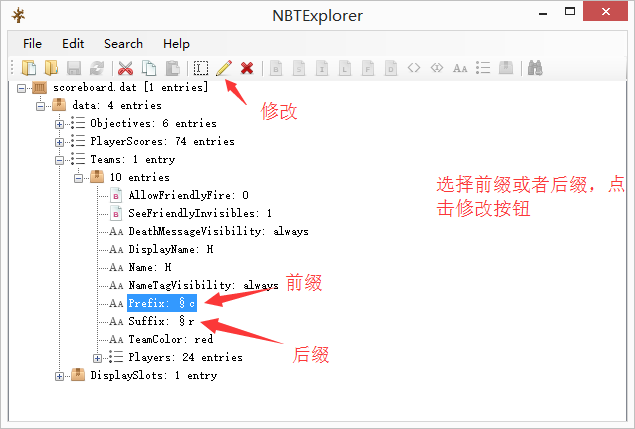The width and height of the screenshot is (635, 429).
Task: Click the Open File toolbar icon
Action: click(x=29, y=68)
